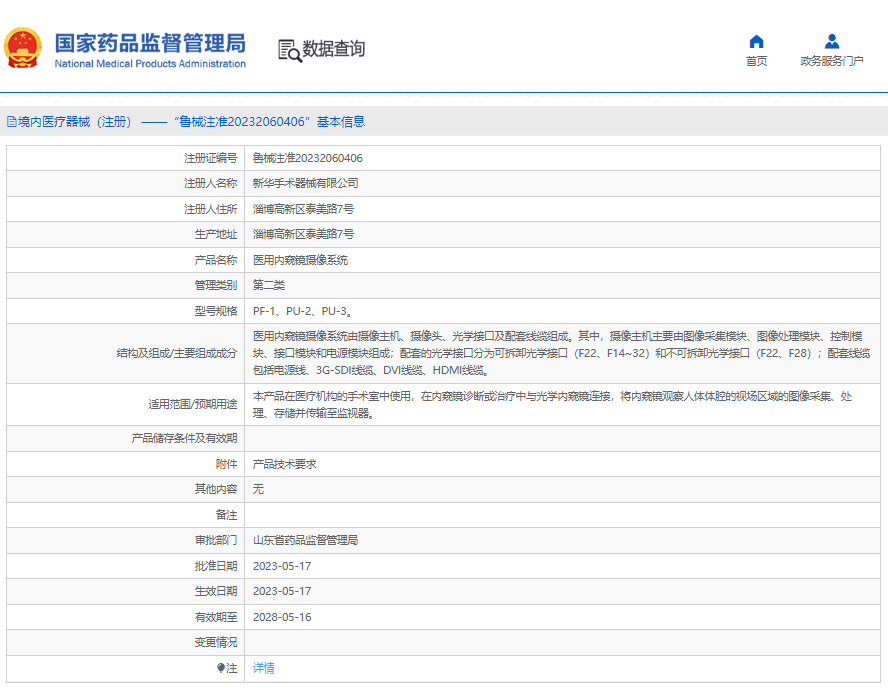The width and height of the screenshot is (888, 688).
Task: Click the 注册证编号 label cell
Action: (126, 158)
